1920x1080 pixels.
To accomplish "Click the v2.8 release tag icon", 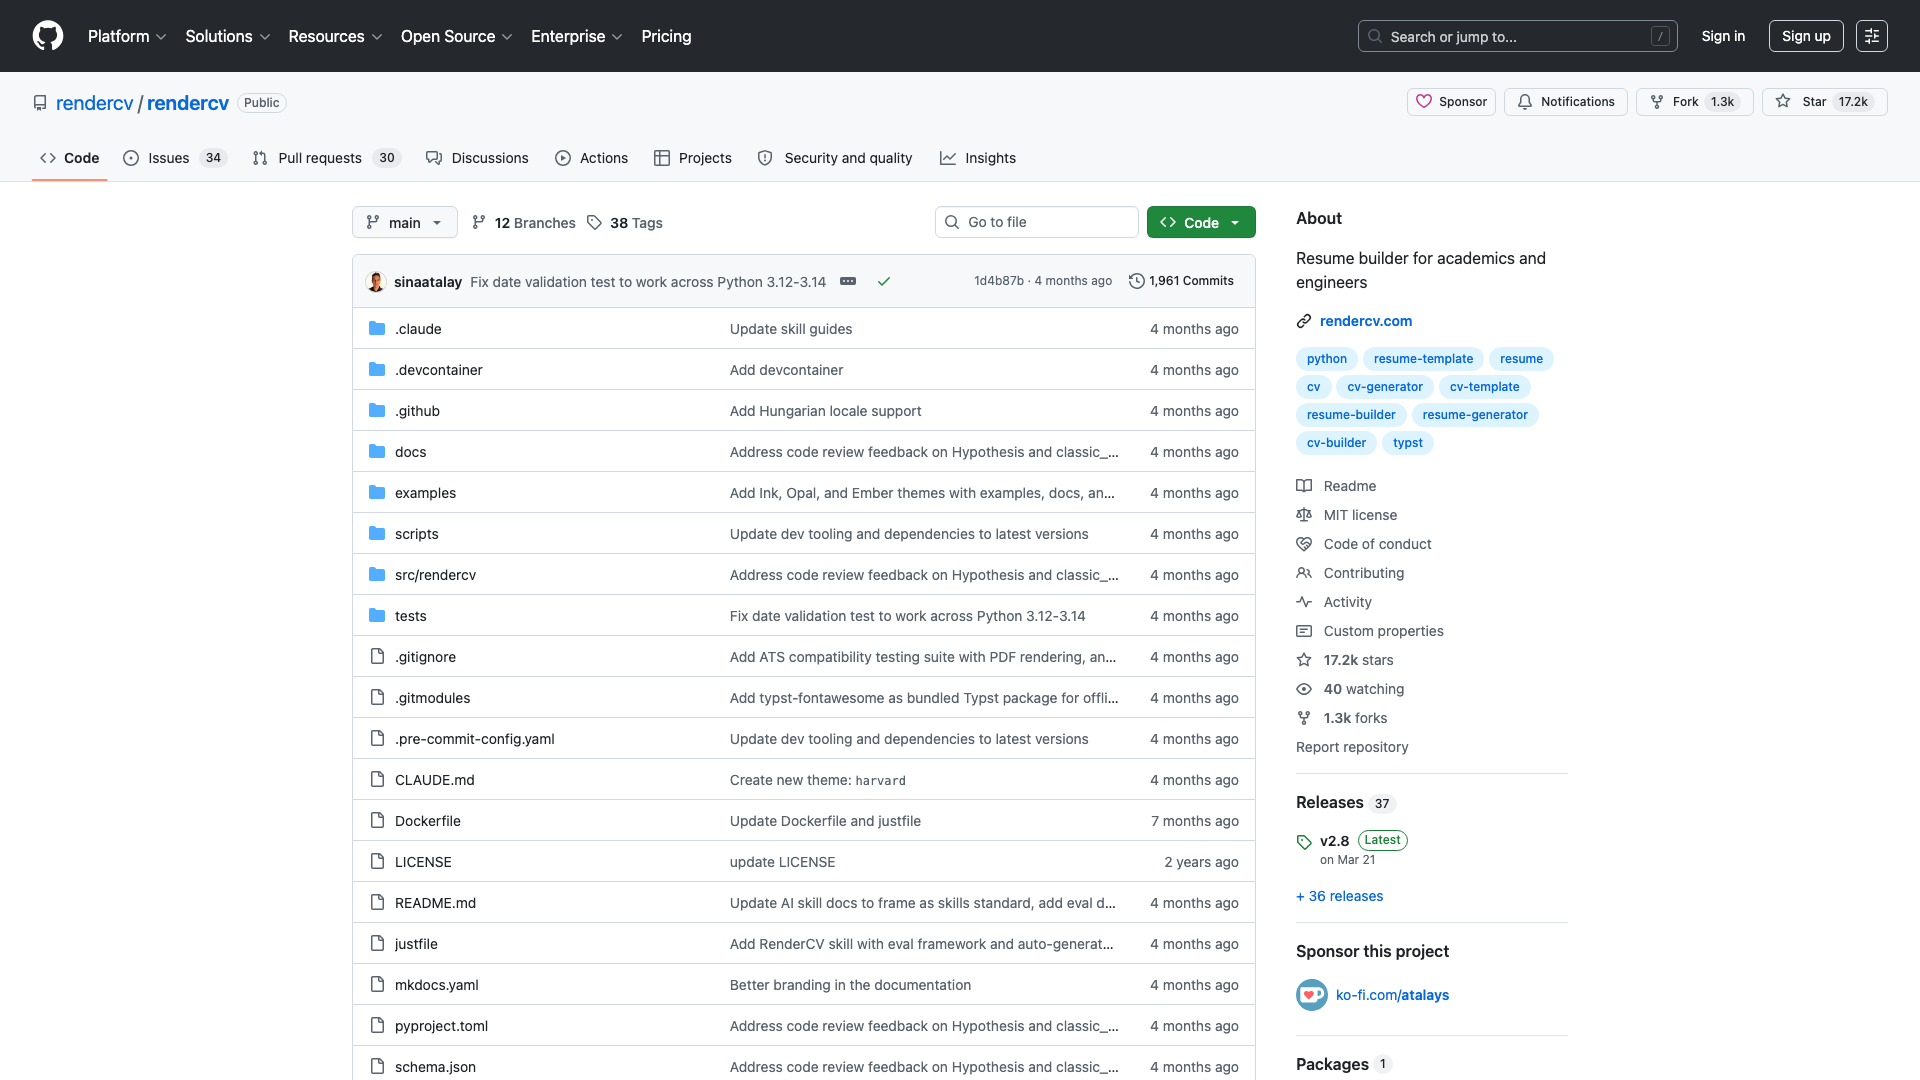I will click(1304, 842).
